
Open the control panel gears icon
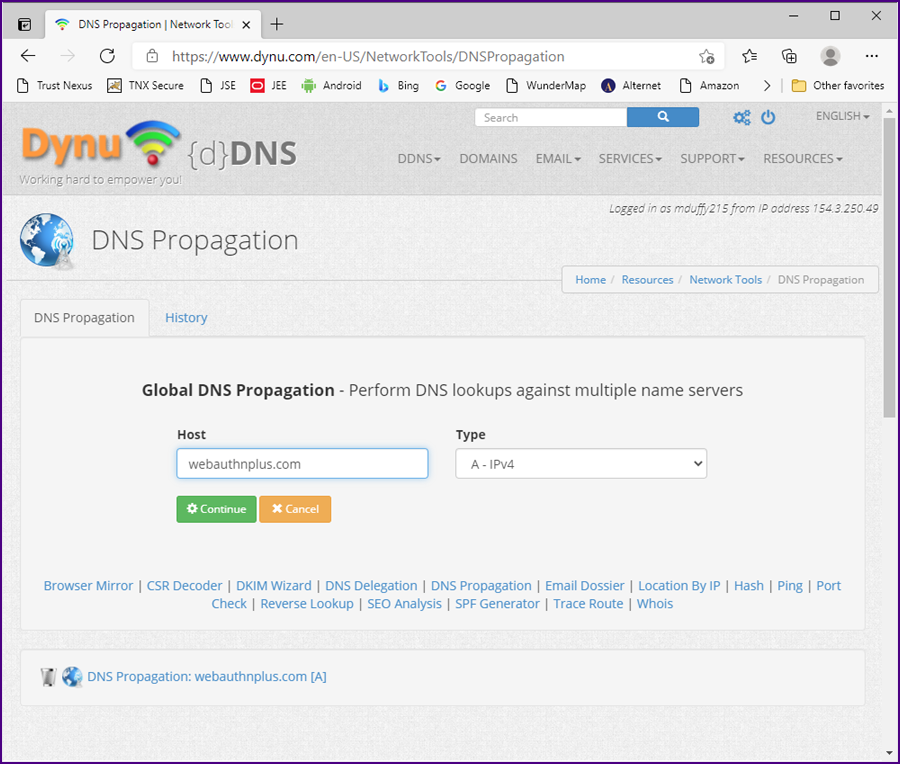pyautogui.click(x=741, y=117)
